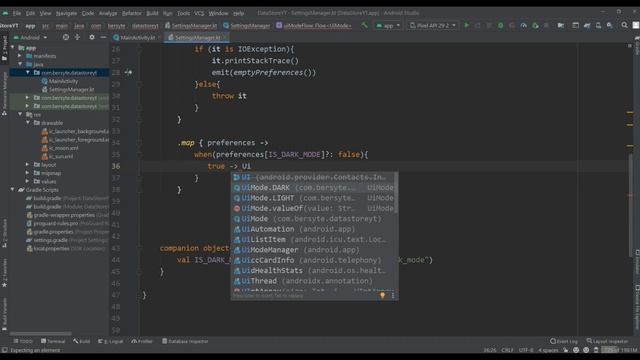Collapse the java folder node

(20, 64)
